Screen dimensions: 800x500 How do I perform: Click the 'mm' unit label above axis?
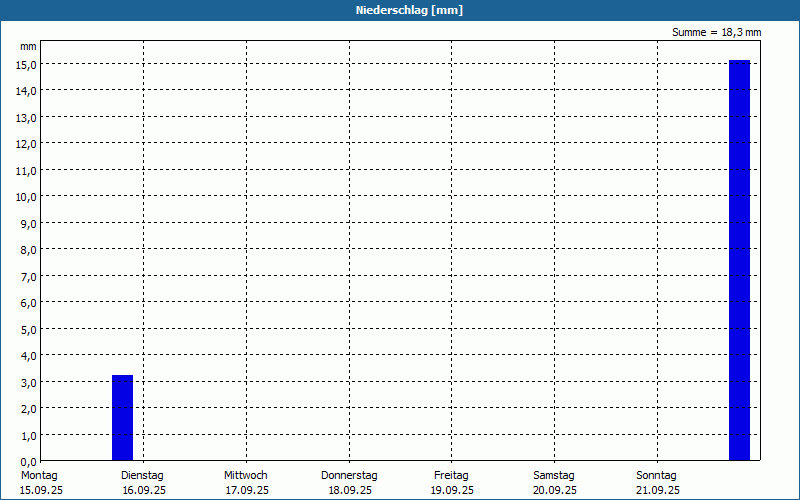pos(28,46)
